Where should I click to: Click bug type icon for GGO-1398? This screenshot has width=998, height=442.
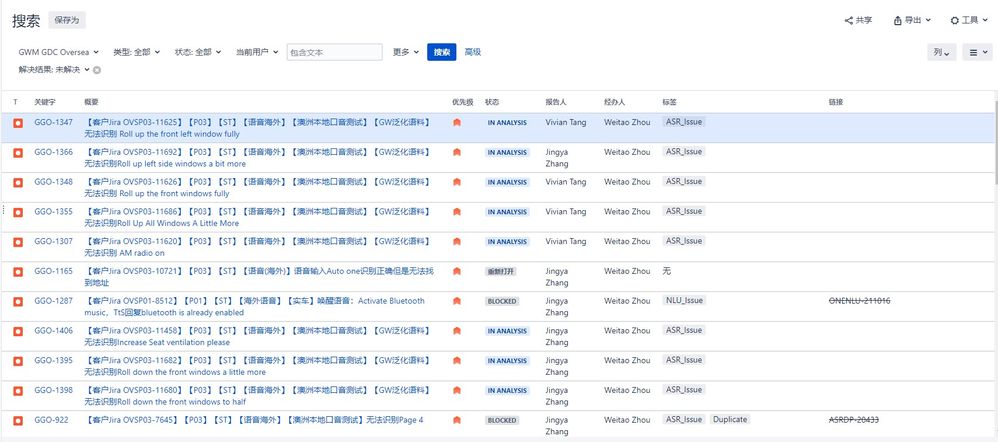(18, 390)
